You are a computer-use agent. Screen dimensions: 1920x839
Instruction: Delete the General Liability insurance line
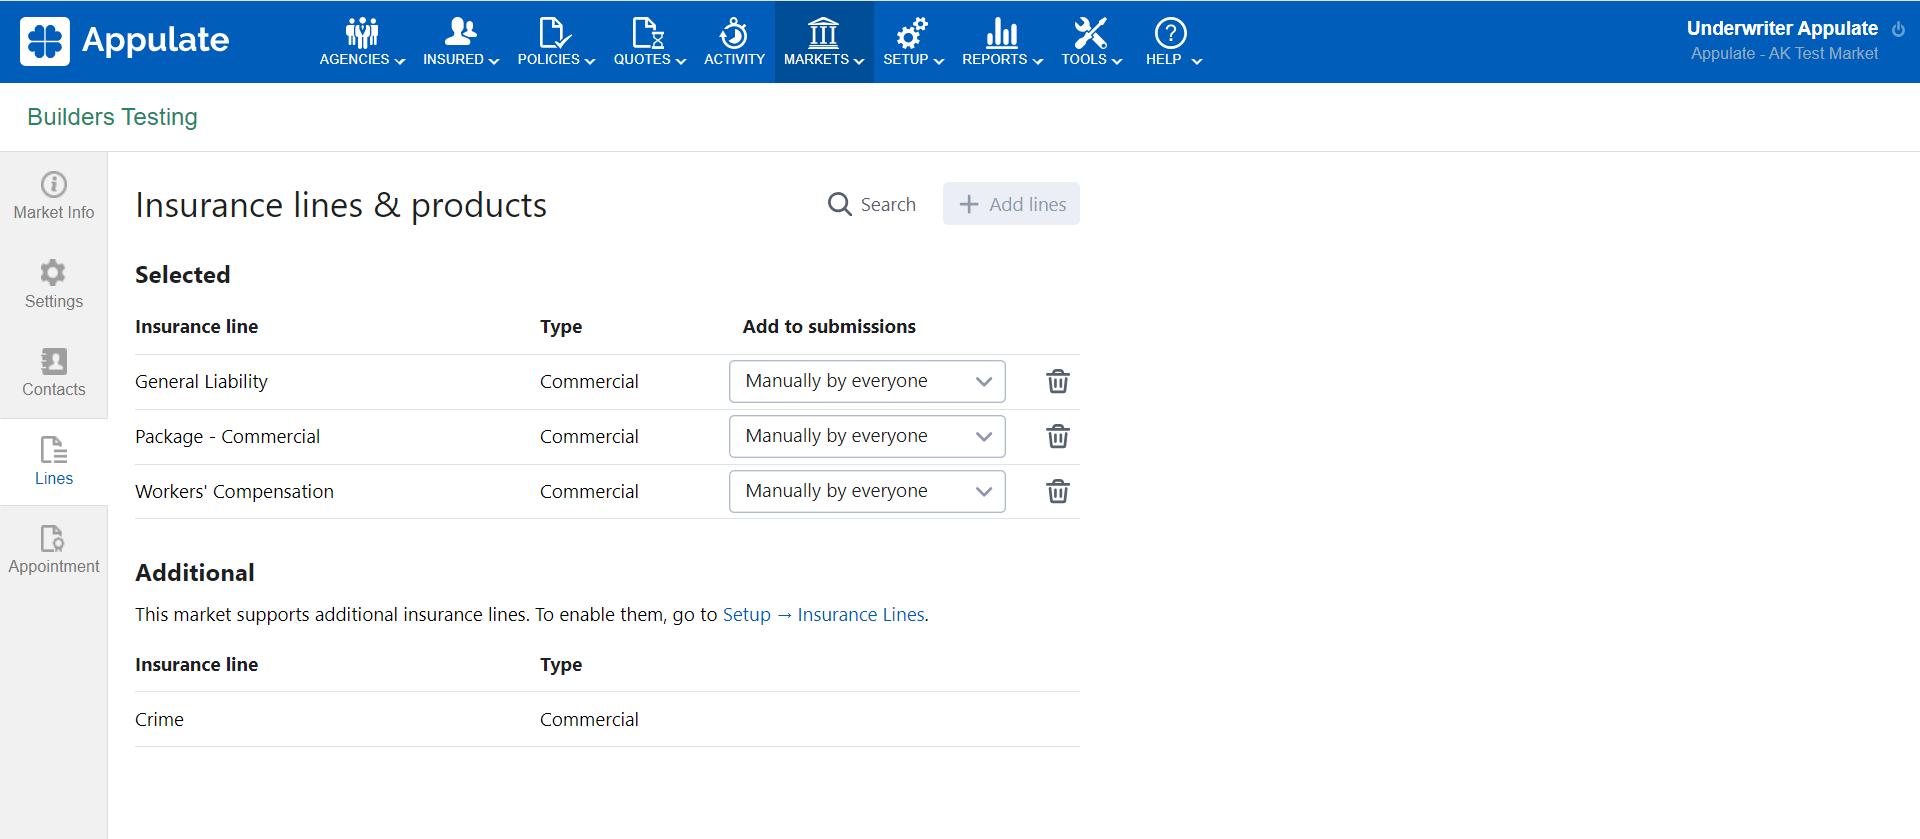1057,382
